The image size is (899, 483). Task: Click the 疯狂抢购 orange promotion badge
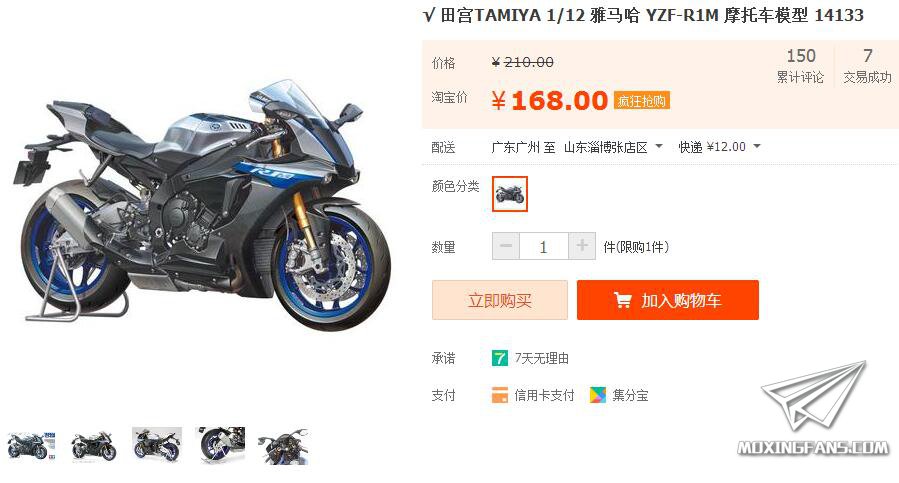pos(641,101)
